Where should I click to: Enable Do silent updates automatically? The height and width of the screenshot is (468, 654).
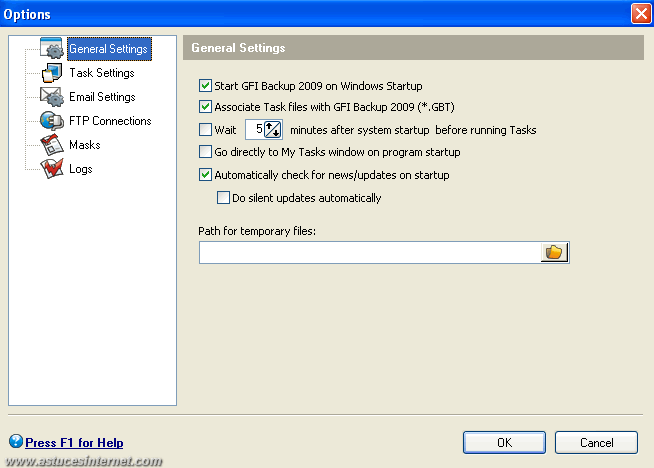(223, 198)
